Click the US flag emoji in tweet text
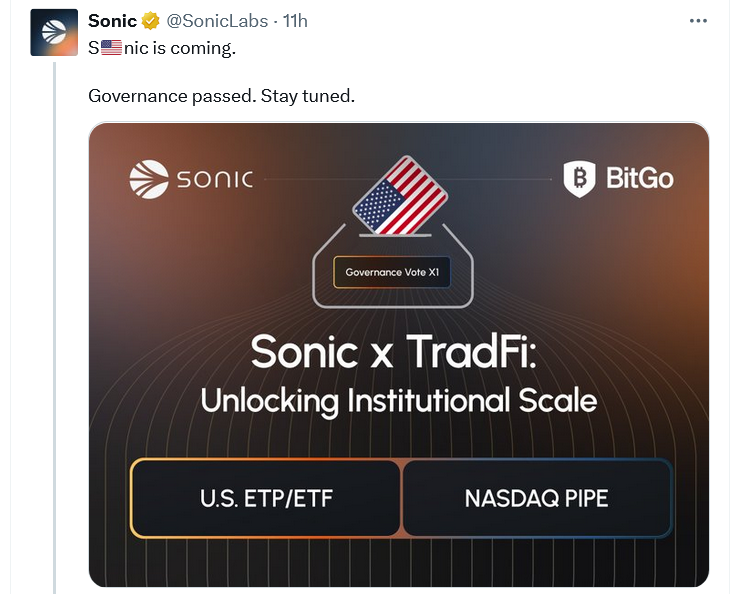739x594 pixels. tap(111, 47)
